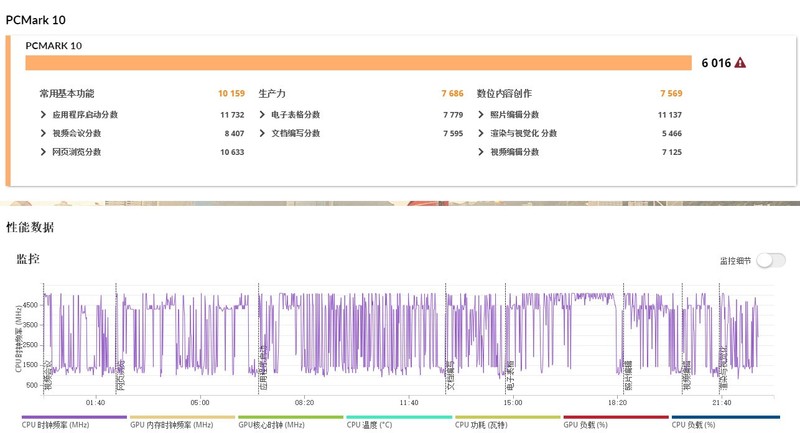Click the 文档编写 score value 7 595
Image resolution: width=800 pixels, height=433 pixels.
click(x=453, y=133)
